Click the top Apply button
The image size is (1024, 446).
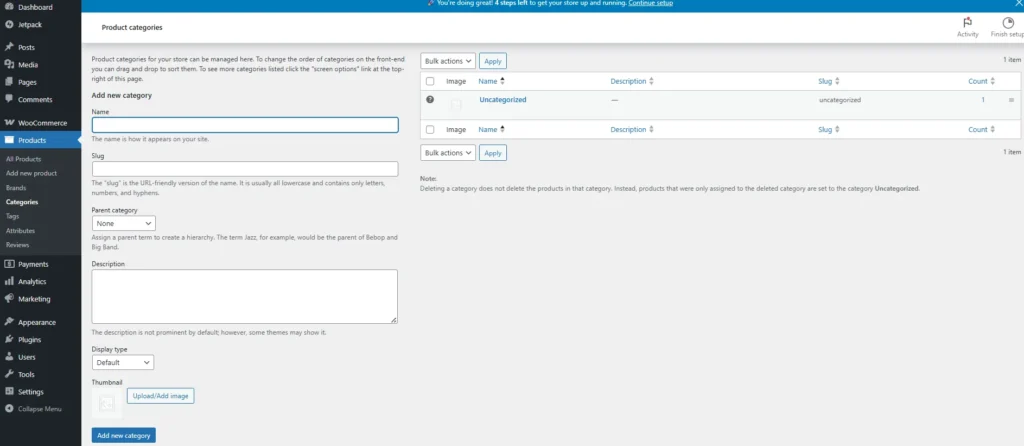493,61
